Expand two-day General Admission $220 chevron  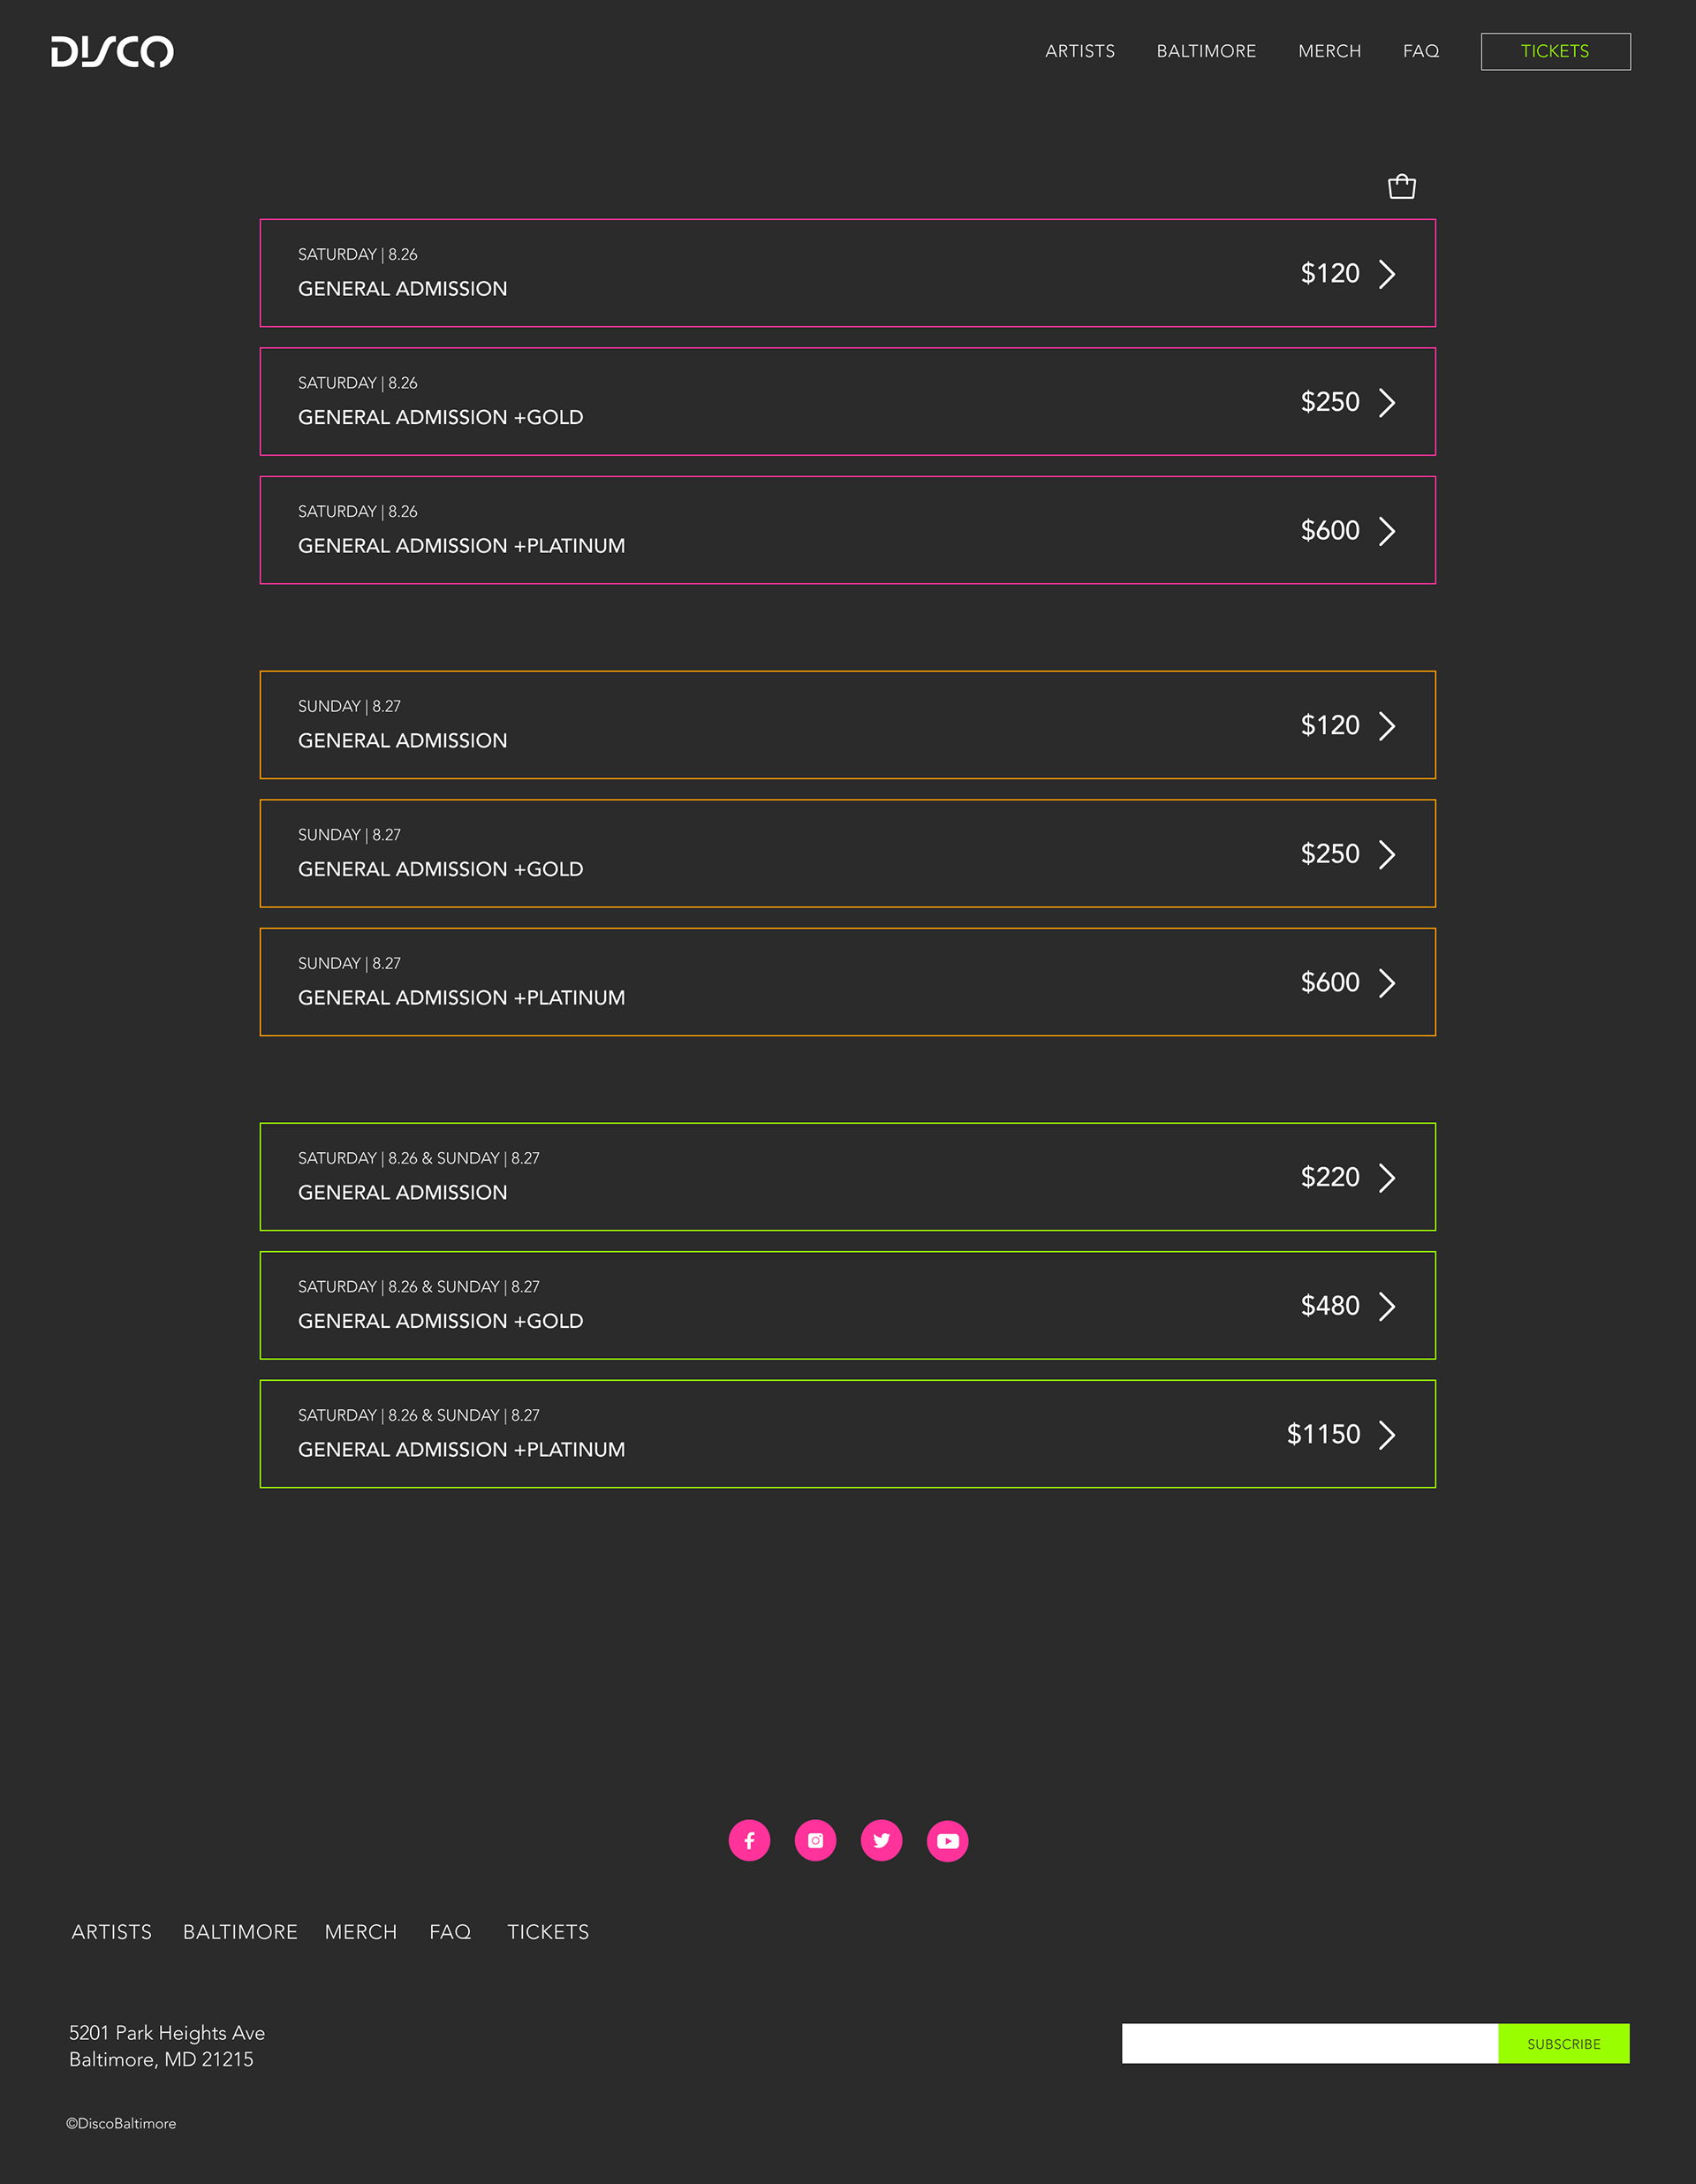click(x=1387, y=1178)
